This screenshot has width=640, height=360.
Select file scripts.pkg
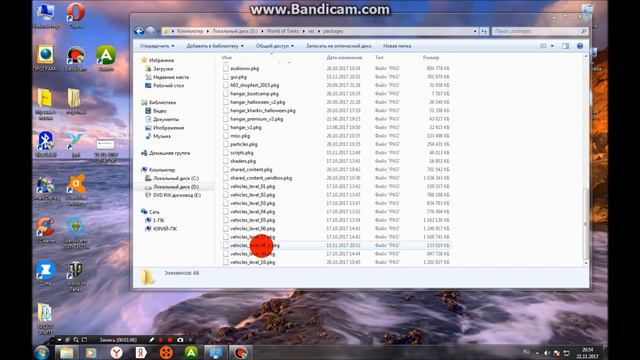pyautogui.click(x=242, y=153)
